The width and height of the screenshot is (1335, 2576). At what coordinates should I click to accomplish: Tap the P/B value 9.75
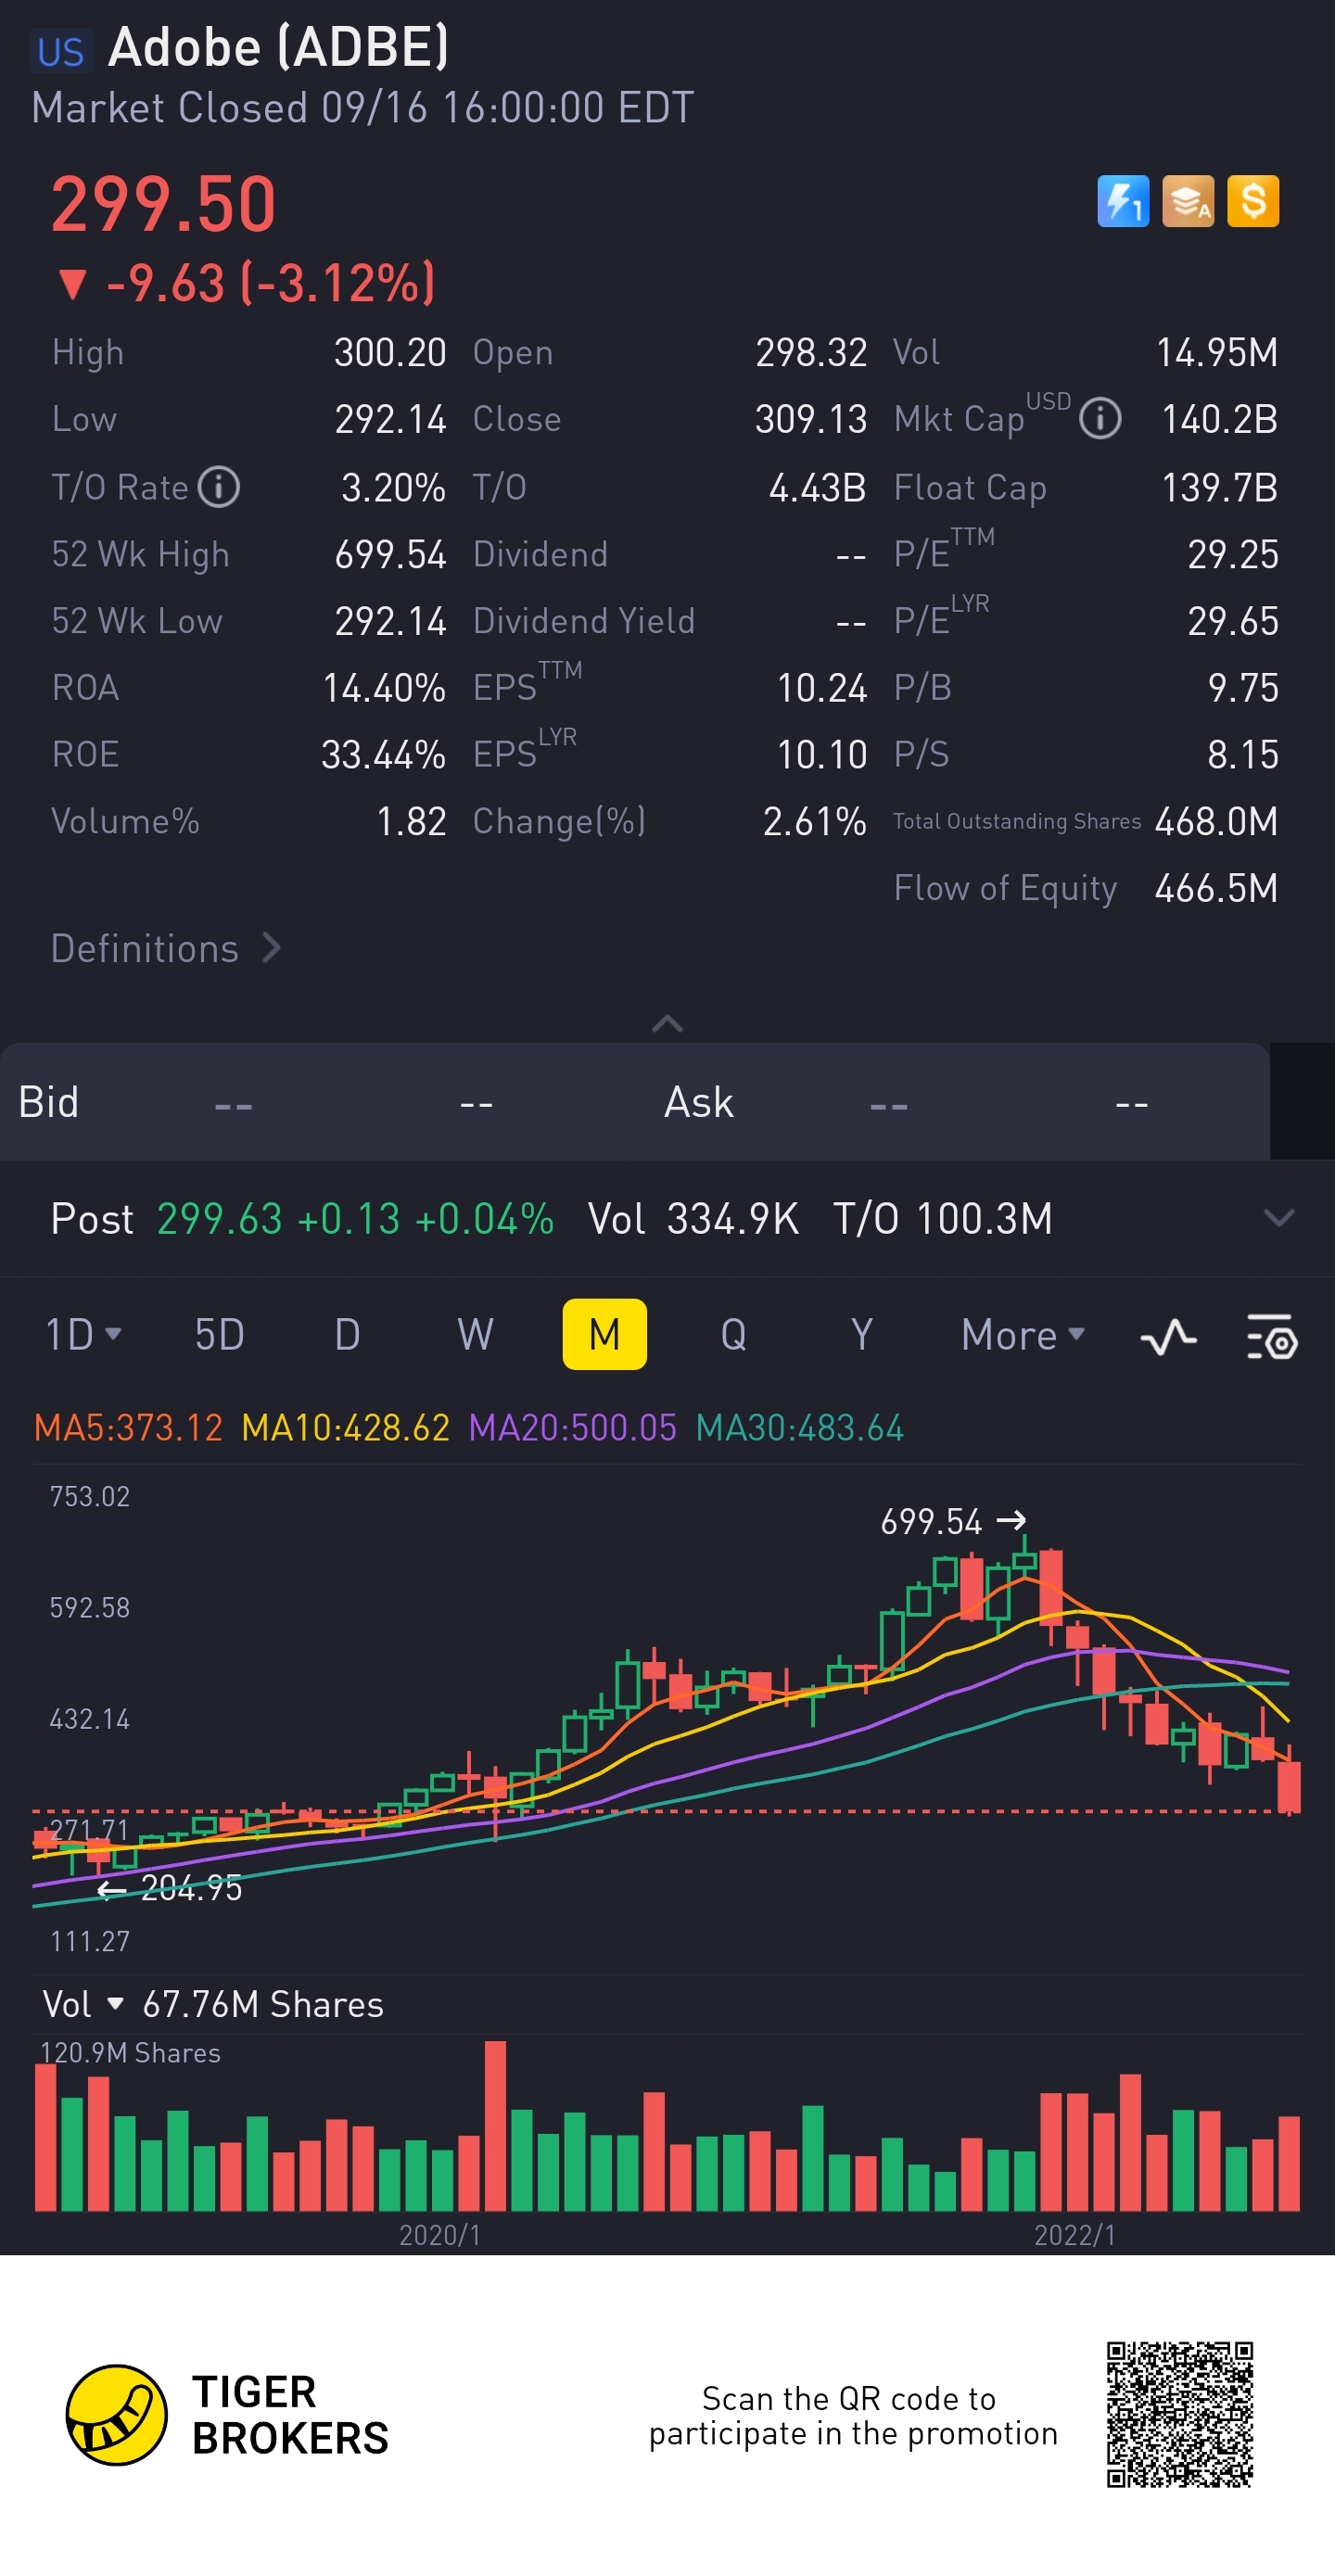click(1243, 687)
